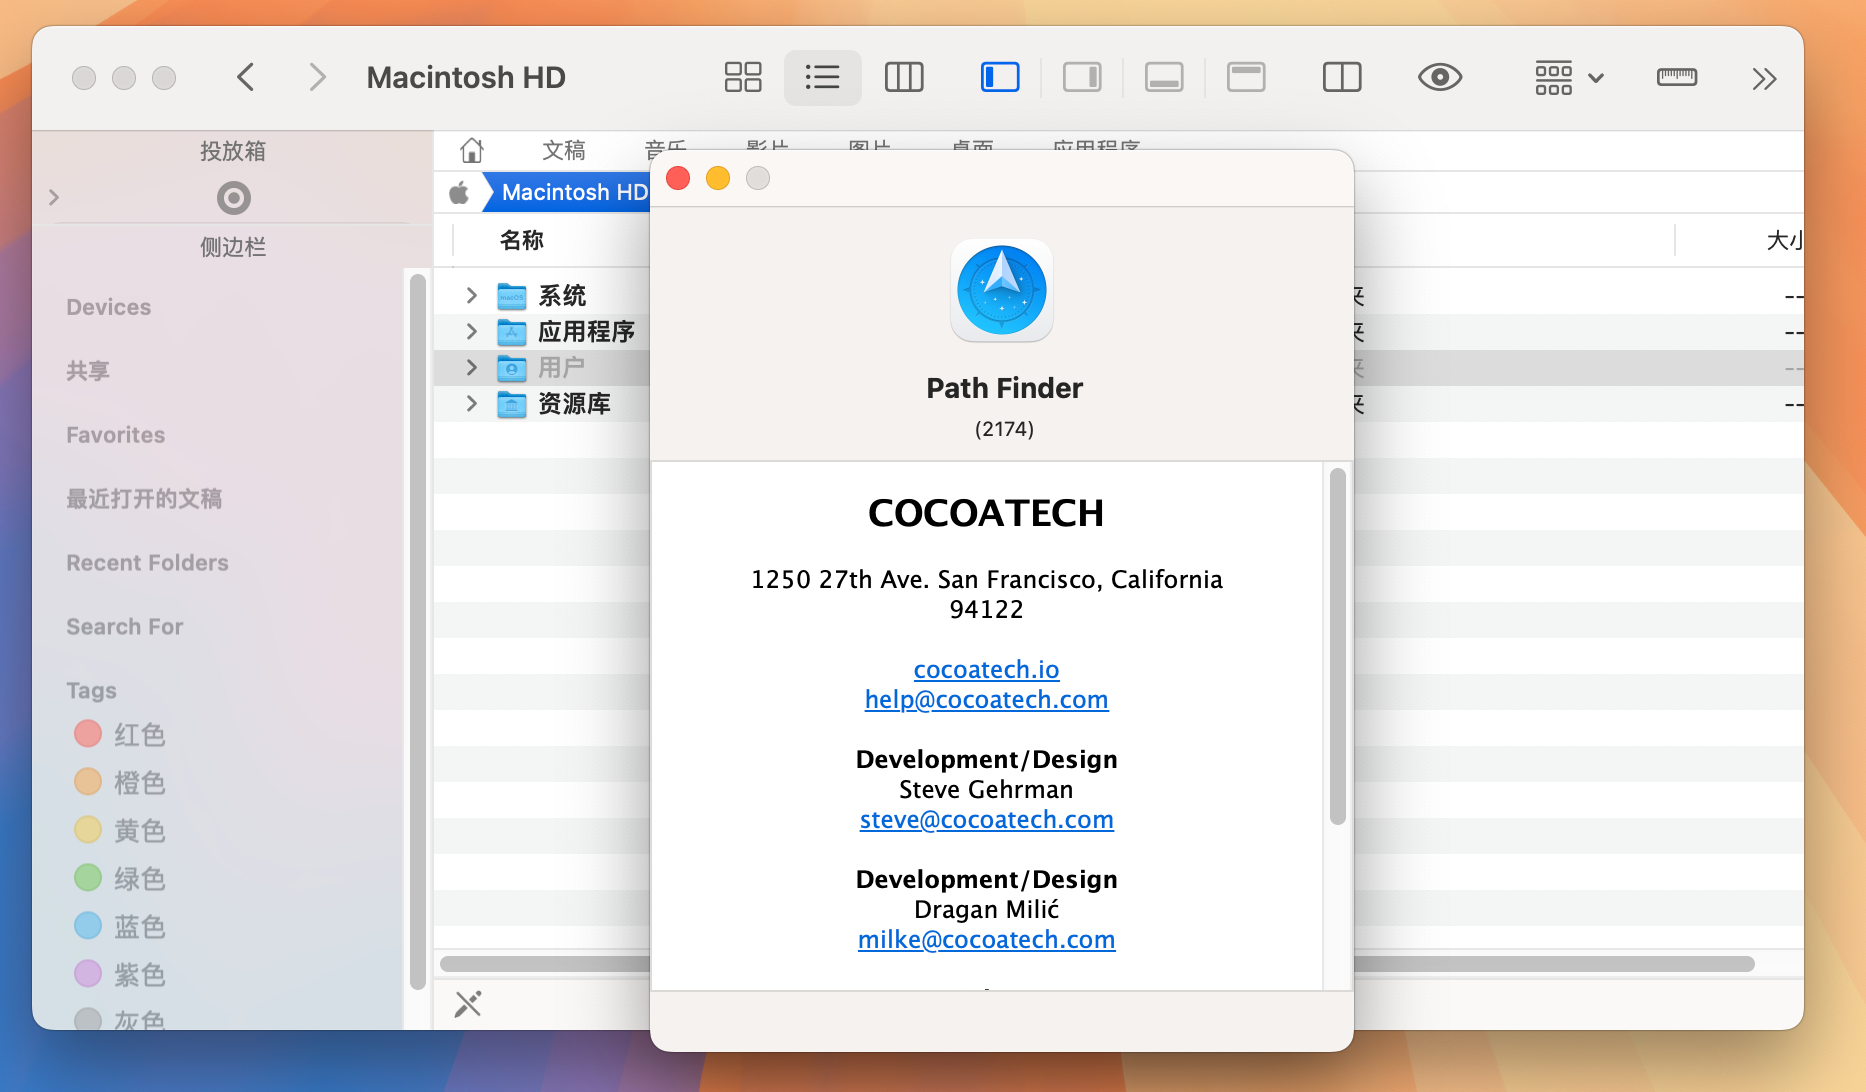Click the Path Finder compass app icon
The width and height of the screenshot is (1866, 1092).
pyautogui.click(x=1002, y=290)
